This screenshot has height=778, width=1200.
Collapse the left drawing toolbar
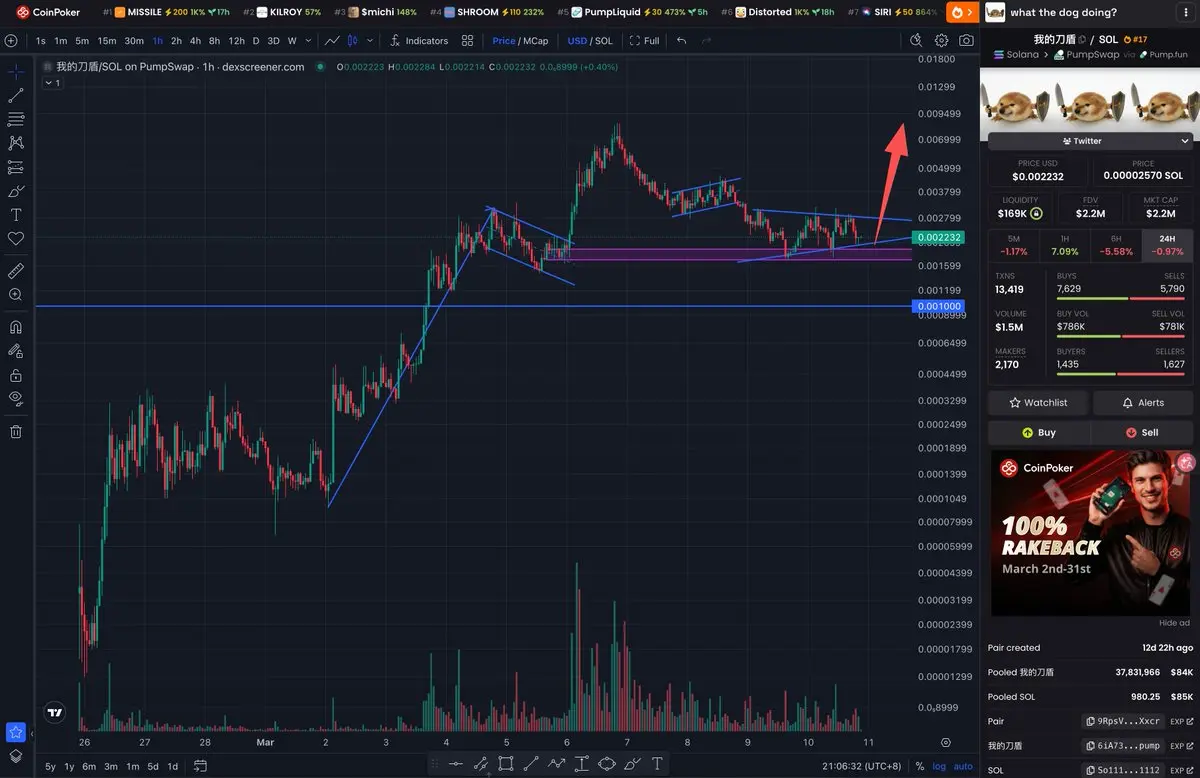pos(32,734)
